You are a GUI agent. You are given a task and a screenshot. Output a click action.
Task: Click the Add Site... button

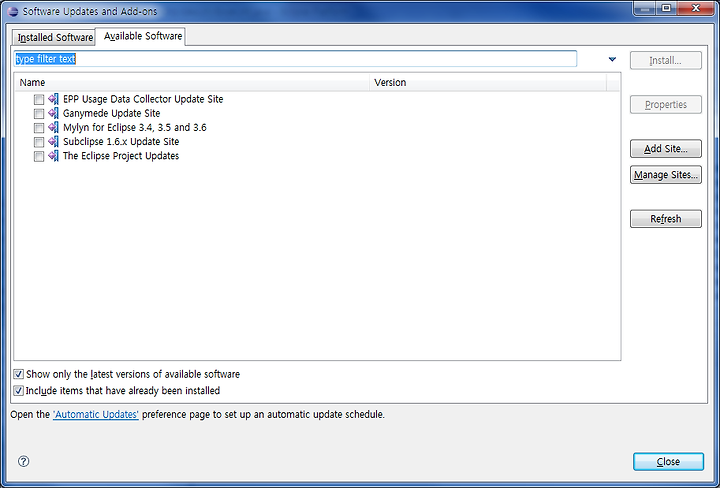click(x=665, y=149)
